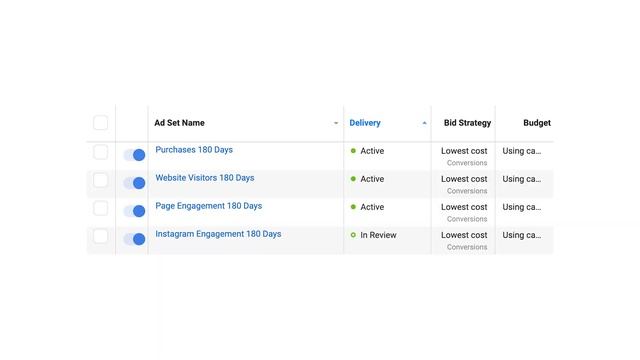Open the Purchases 180 Days ad set
The image size is (640, 360).
point(194,150)
